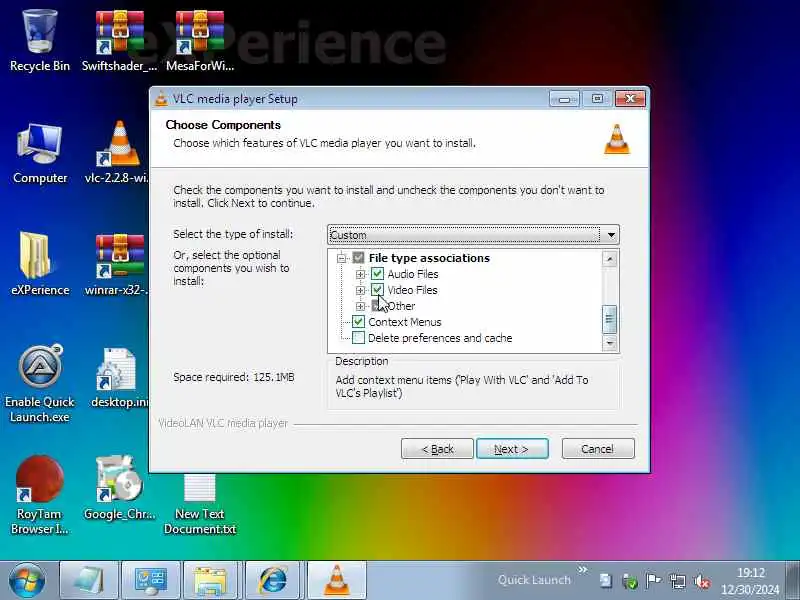Select the vlc-2.2.8 installer desktop icon
This screenshot has height=600, width=800.
point(119,153)
